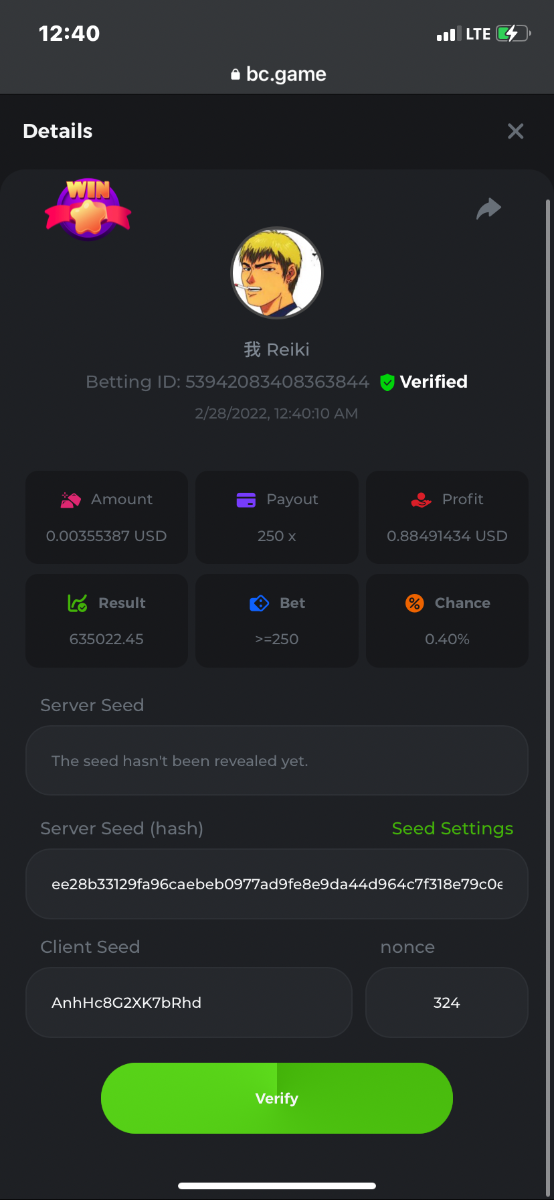Select the Server Seed hash field
Viewport: 554px width, 1200px height.
pyautogui.click(x=277, y=884)
